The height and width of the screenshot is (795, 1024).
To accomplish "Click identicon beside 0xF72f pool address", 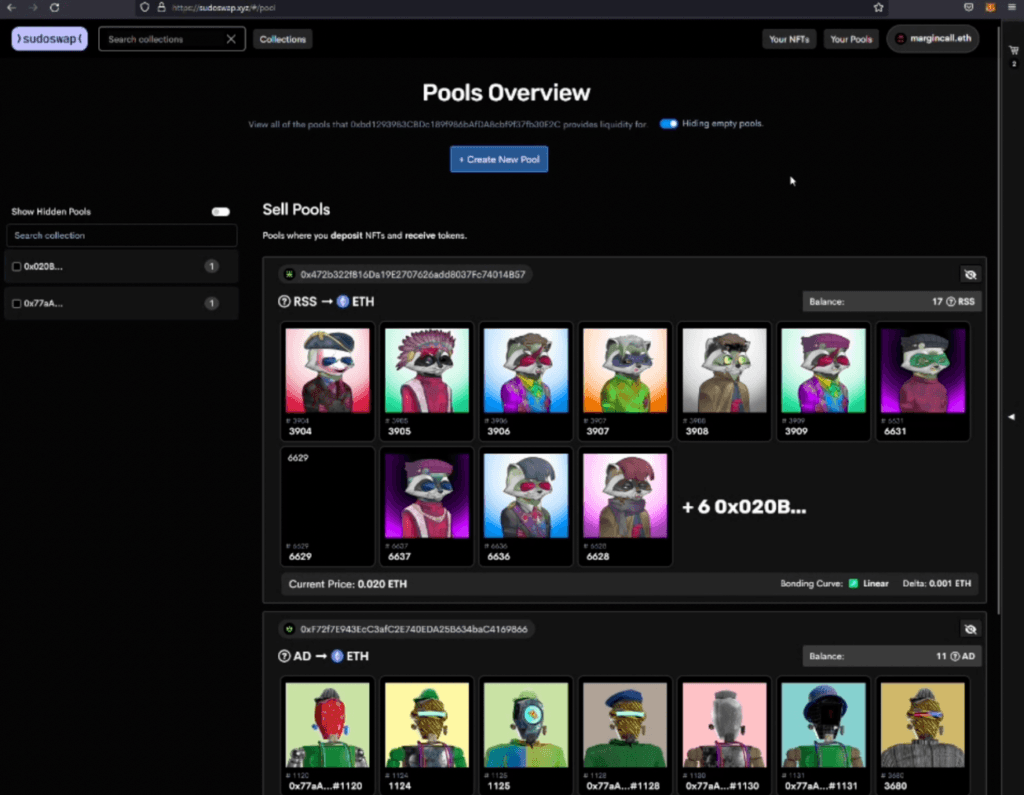I will pyautogui.click(x=289, y=629).
